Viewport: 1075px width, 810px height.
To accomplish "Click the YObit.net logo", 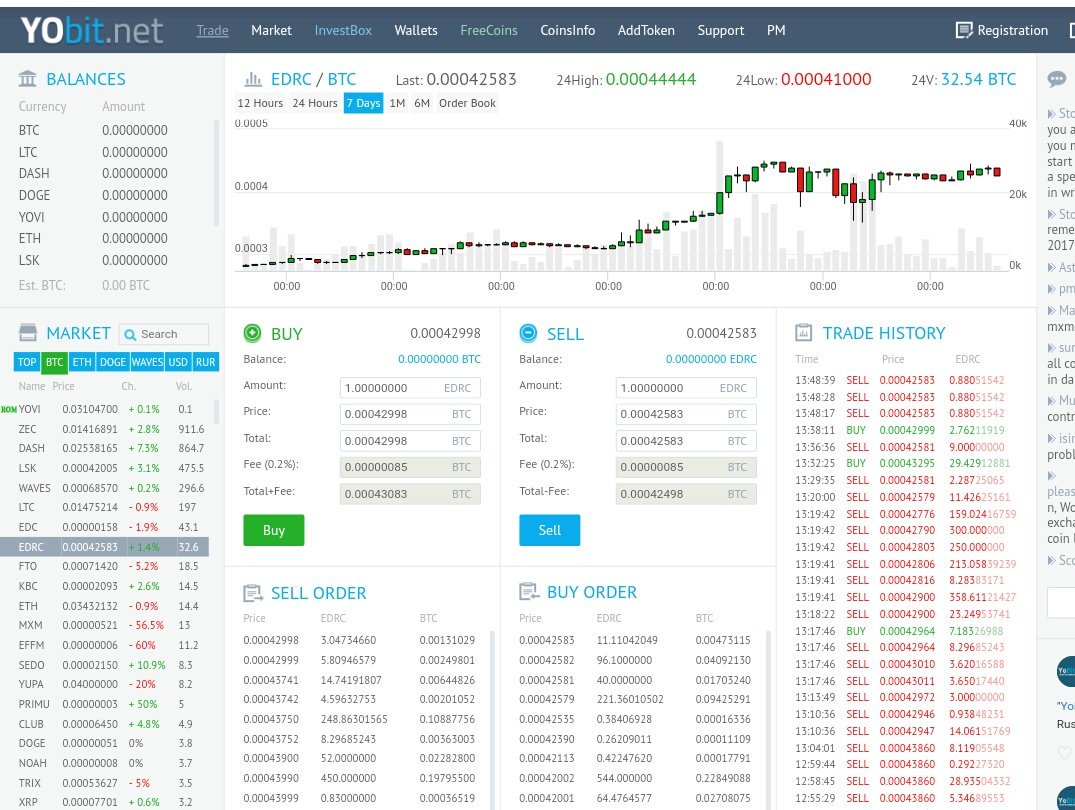I will (x=92, y=30).
